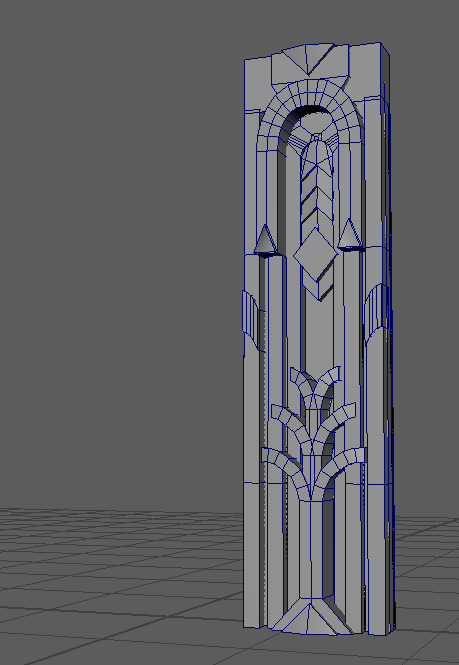Click the topmost pair of curved fronds
This screenshot has height=665, width=459.
(315, 386)
